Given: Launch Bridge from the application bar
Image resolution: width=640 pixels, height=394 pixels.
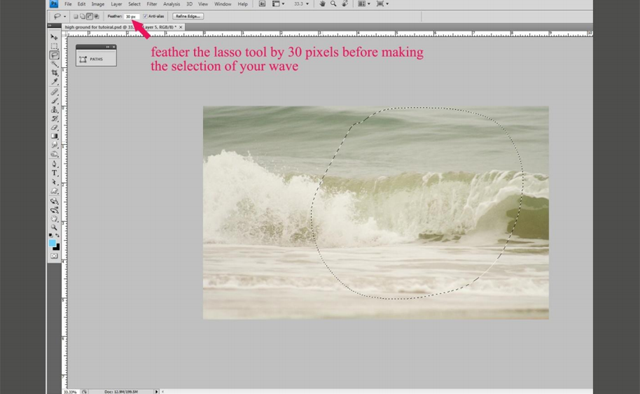Looking at the screenshot, I should click(262, 4).
